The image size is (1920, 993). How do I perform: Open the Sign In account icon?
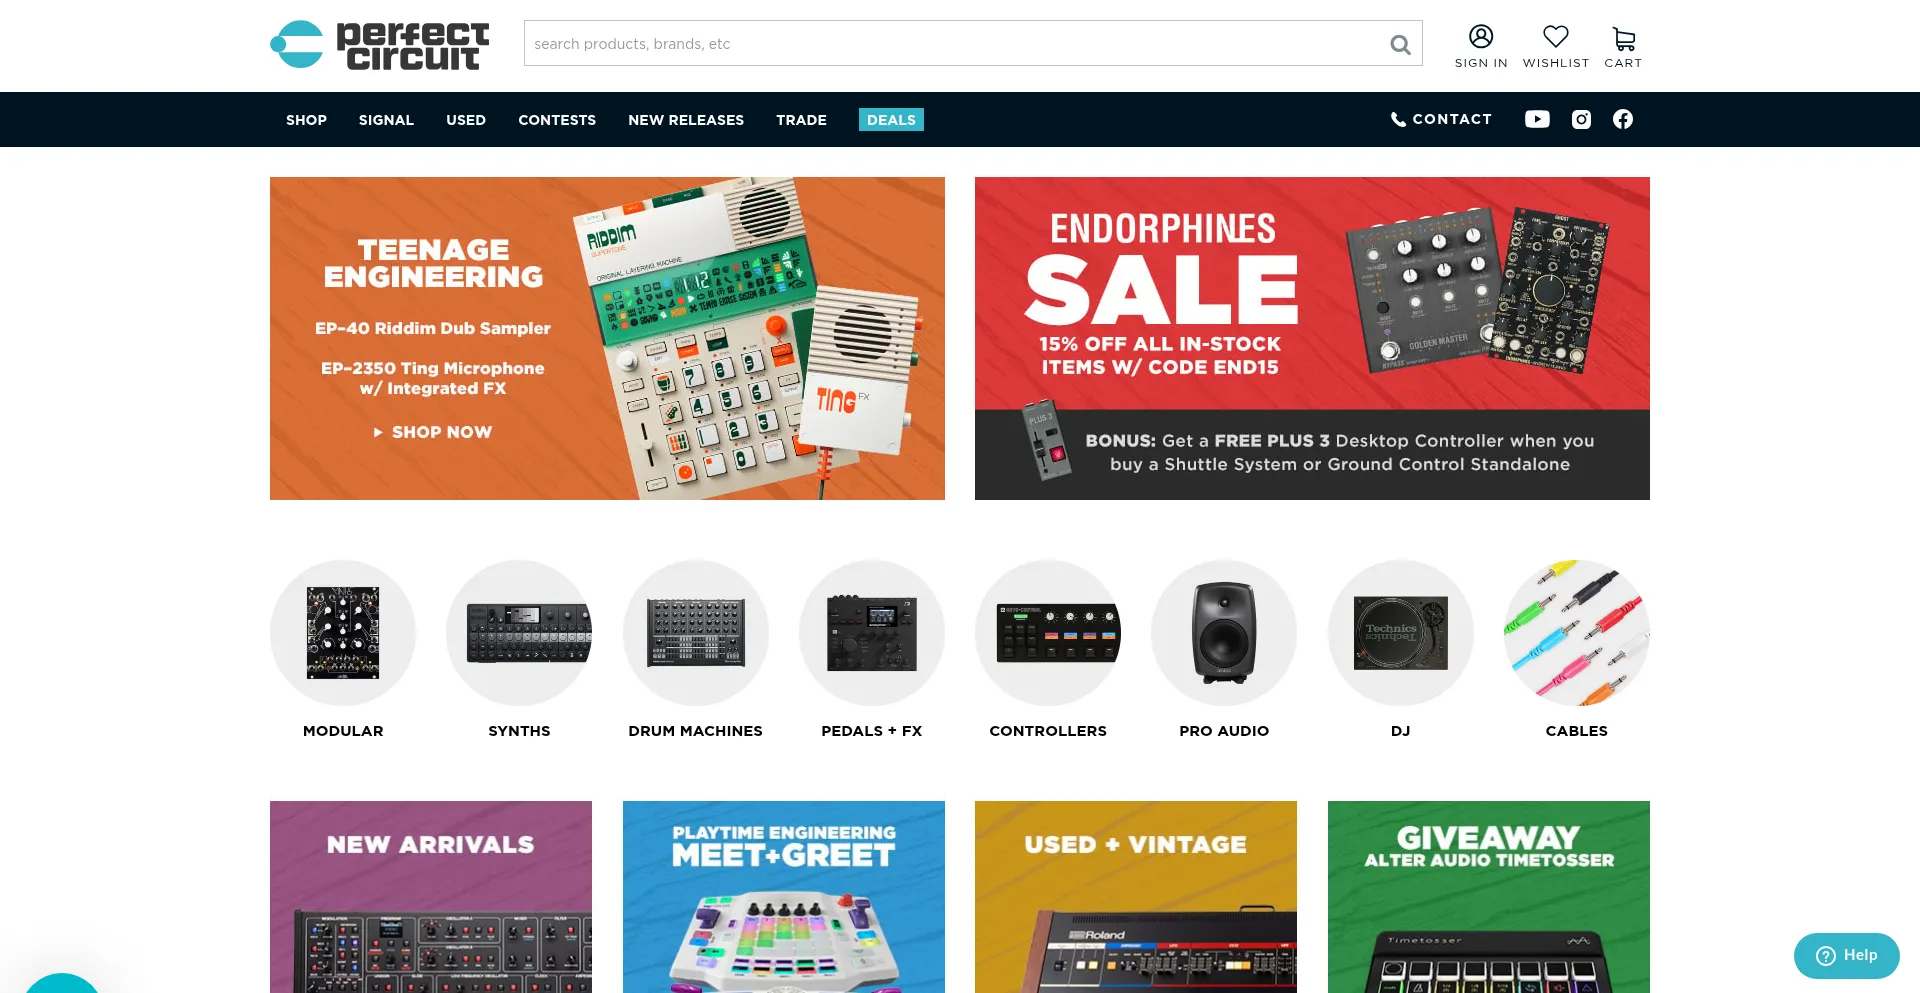coord(1481,36)
